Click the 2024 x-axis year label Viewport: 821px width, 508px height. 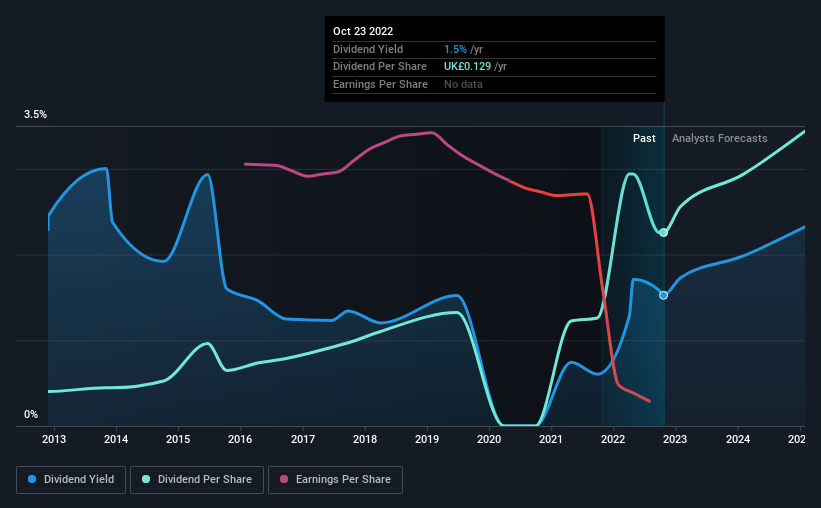pos(738,439)
